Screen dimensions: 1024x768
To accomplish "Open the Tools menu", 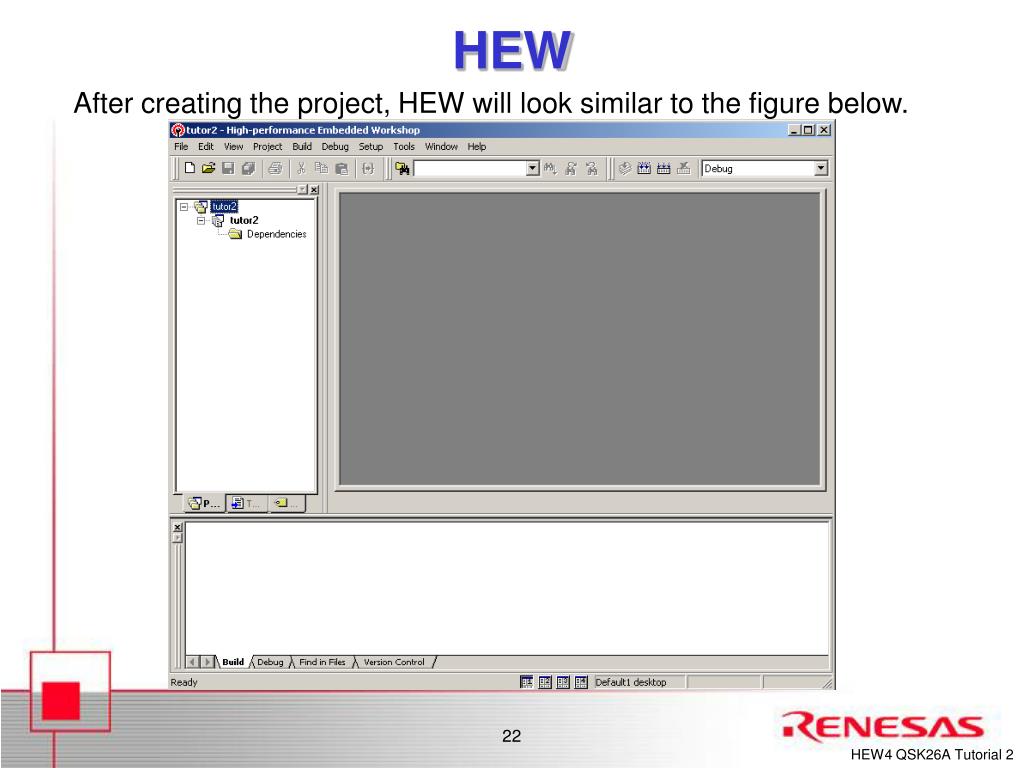I will click(404, 147).
